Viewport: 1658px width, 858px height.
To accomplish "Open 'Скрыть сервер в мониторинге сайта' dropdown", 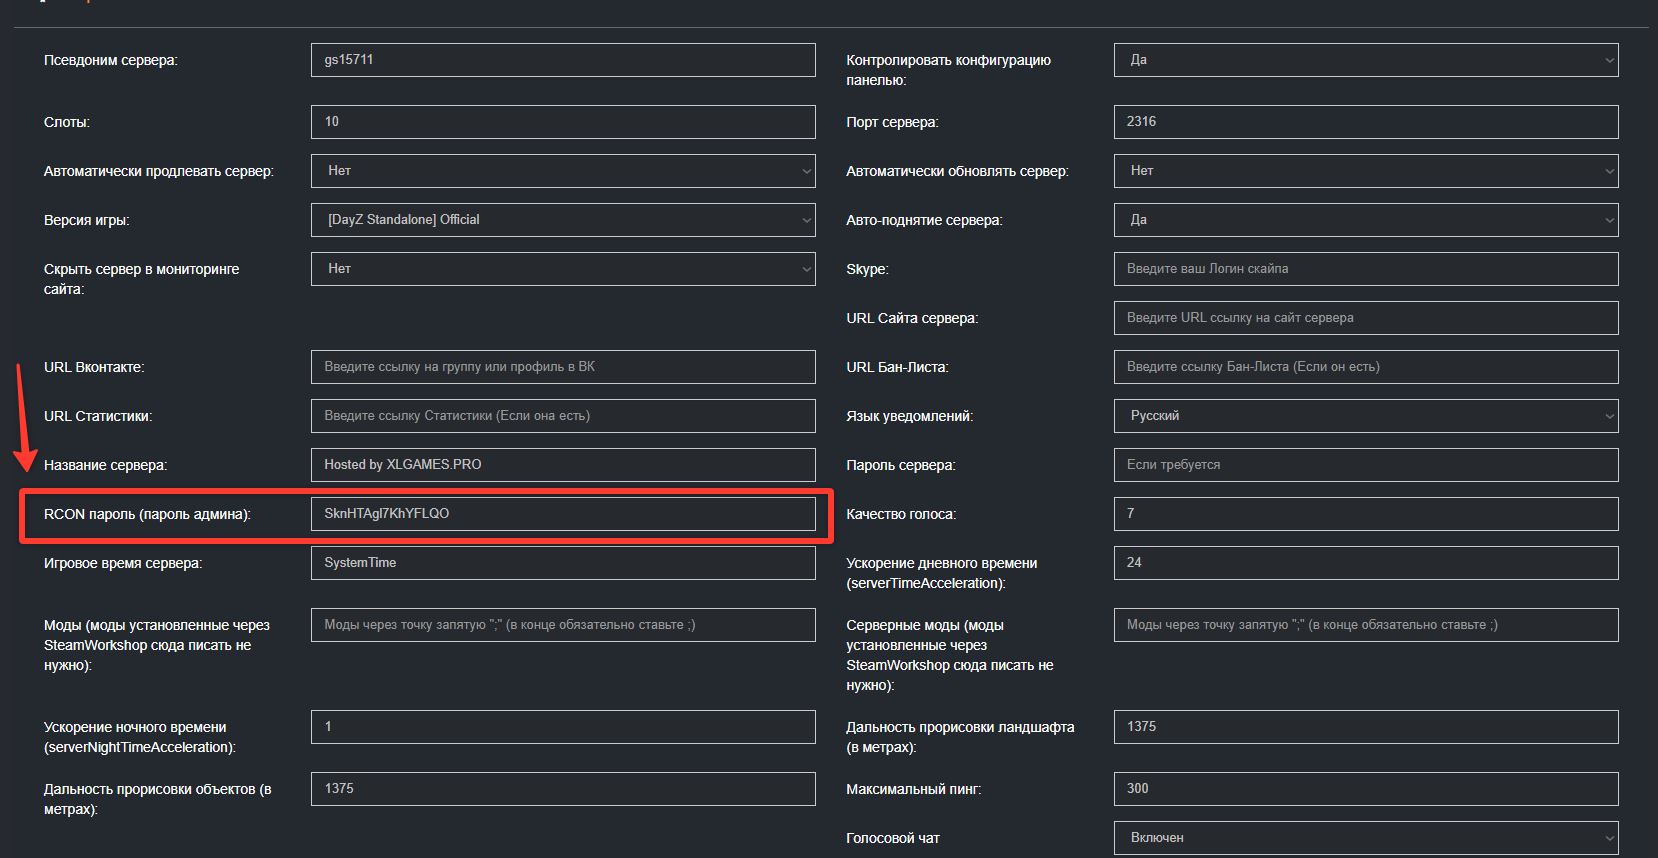I will coord(563,269).
